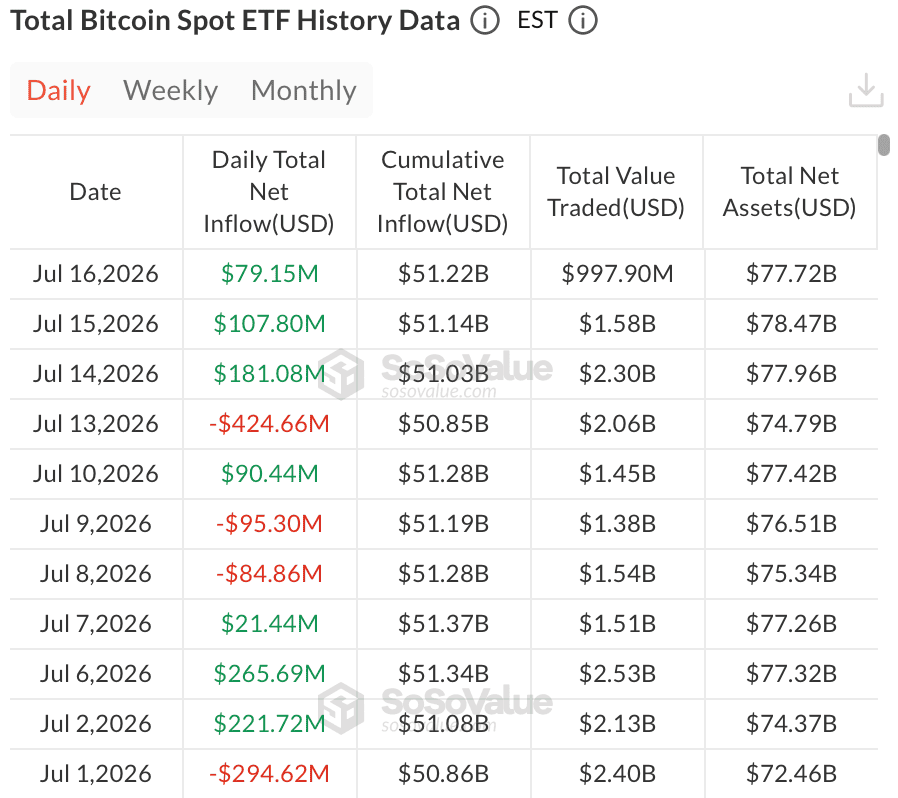Click the SoSoValue watermark logo near Jul 14
This screenshot has width=898, height=798.
point(341,374)
